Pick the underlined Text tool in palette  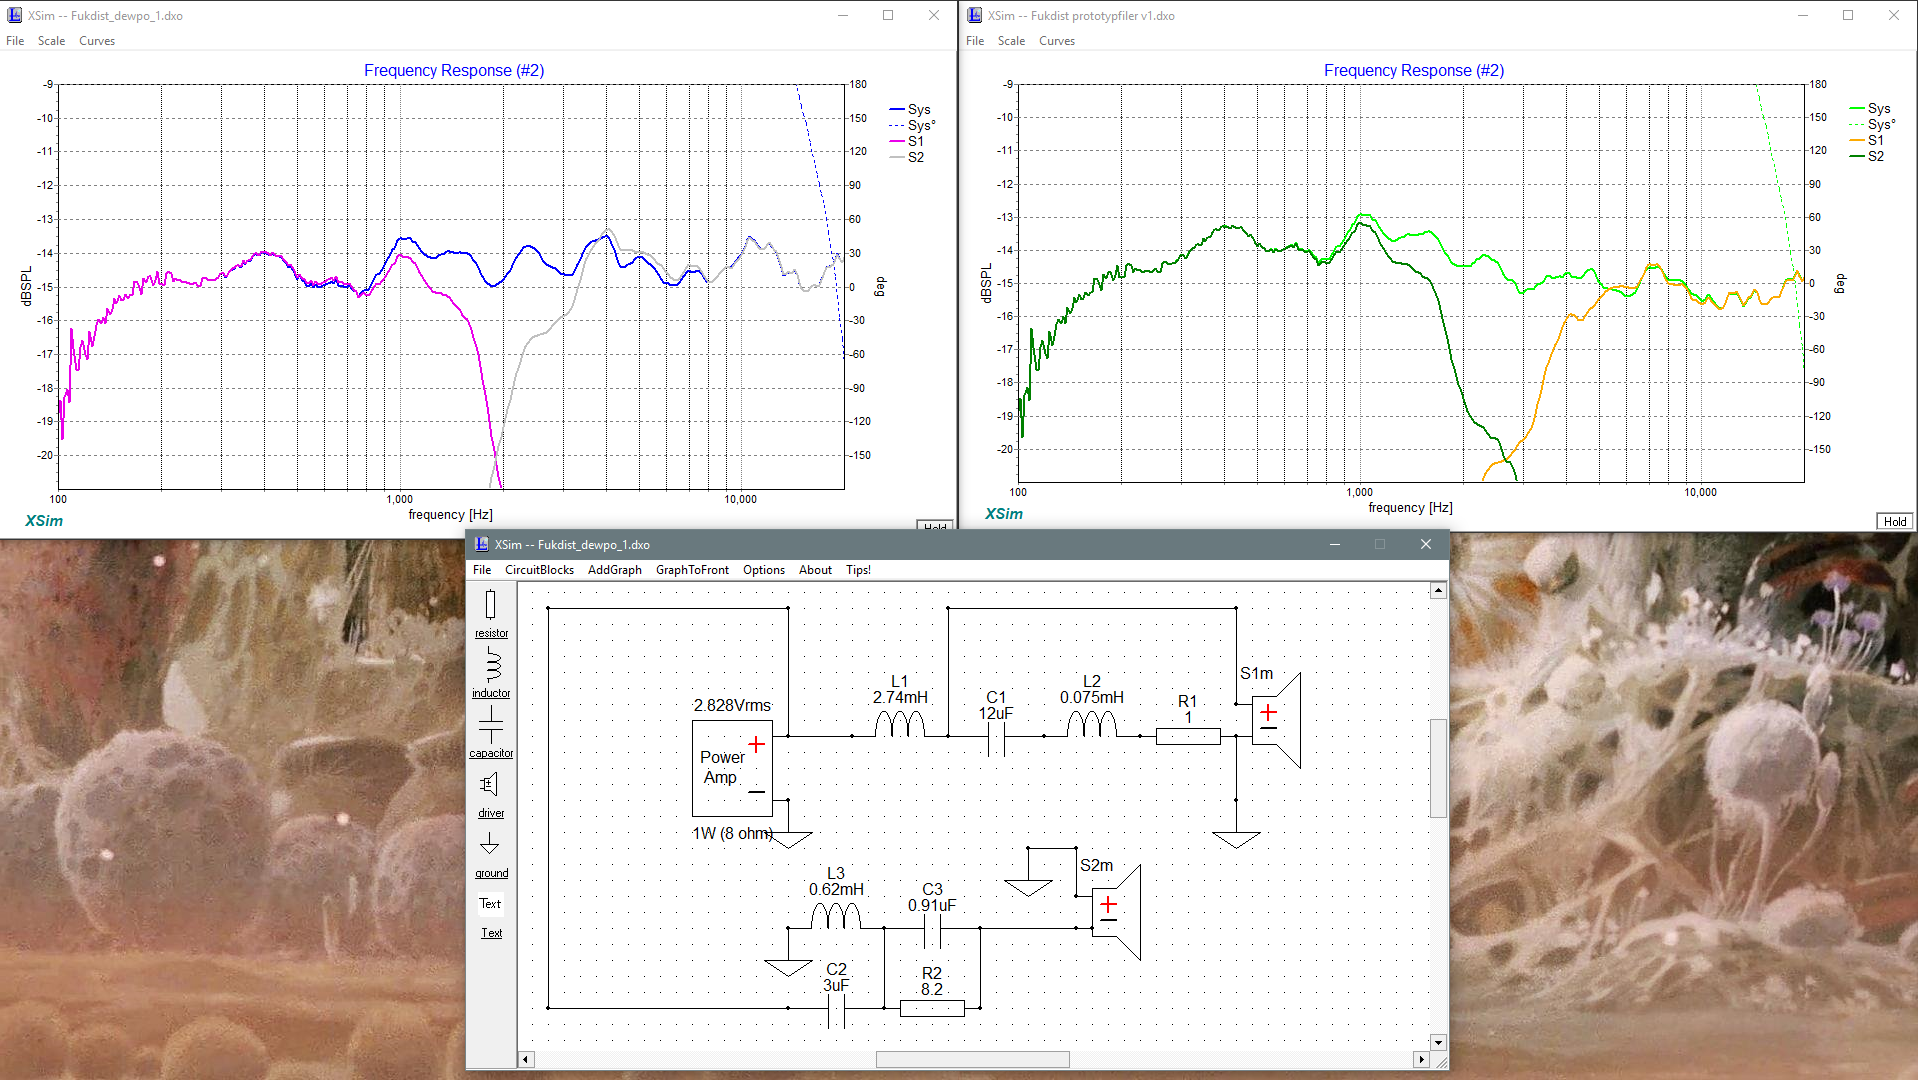491,933
